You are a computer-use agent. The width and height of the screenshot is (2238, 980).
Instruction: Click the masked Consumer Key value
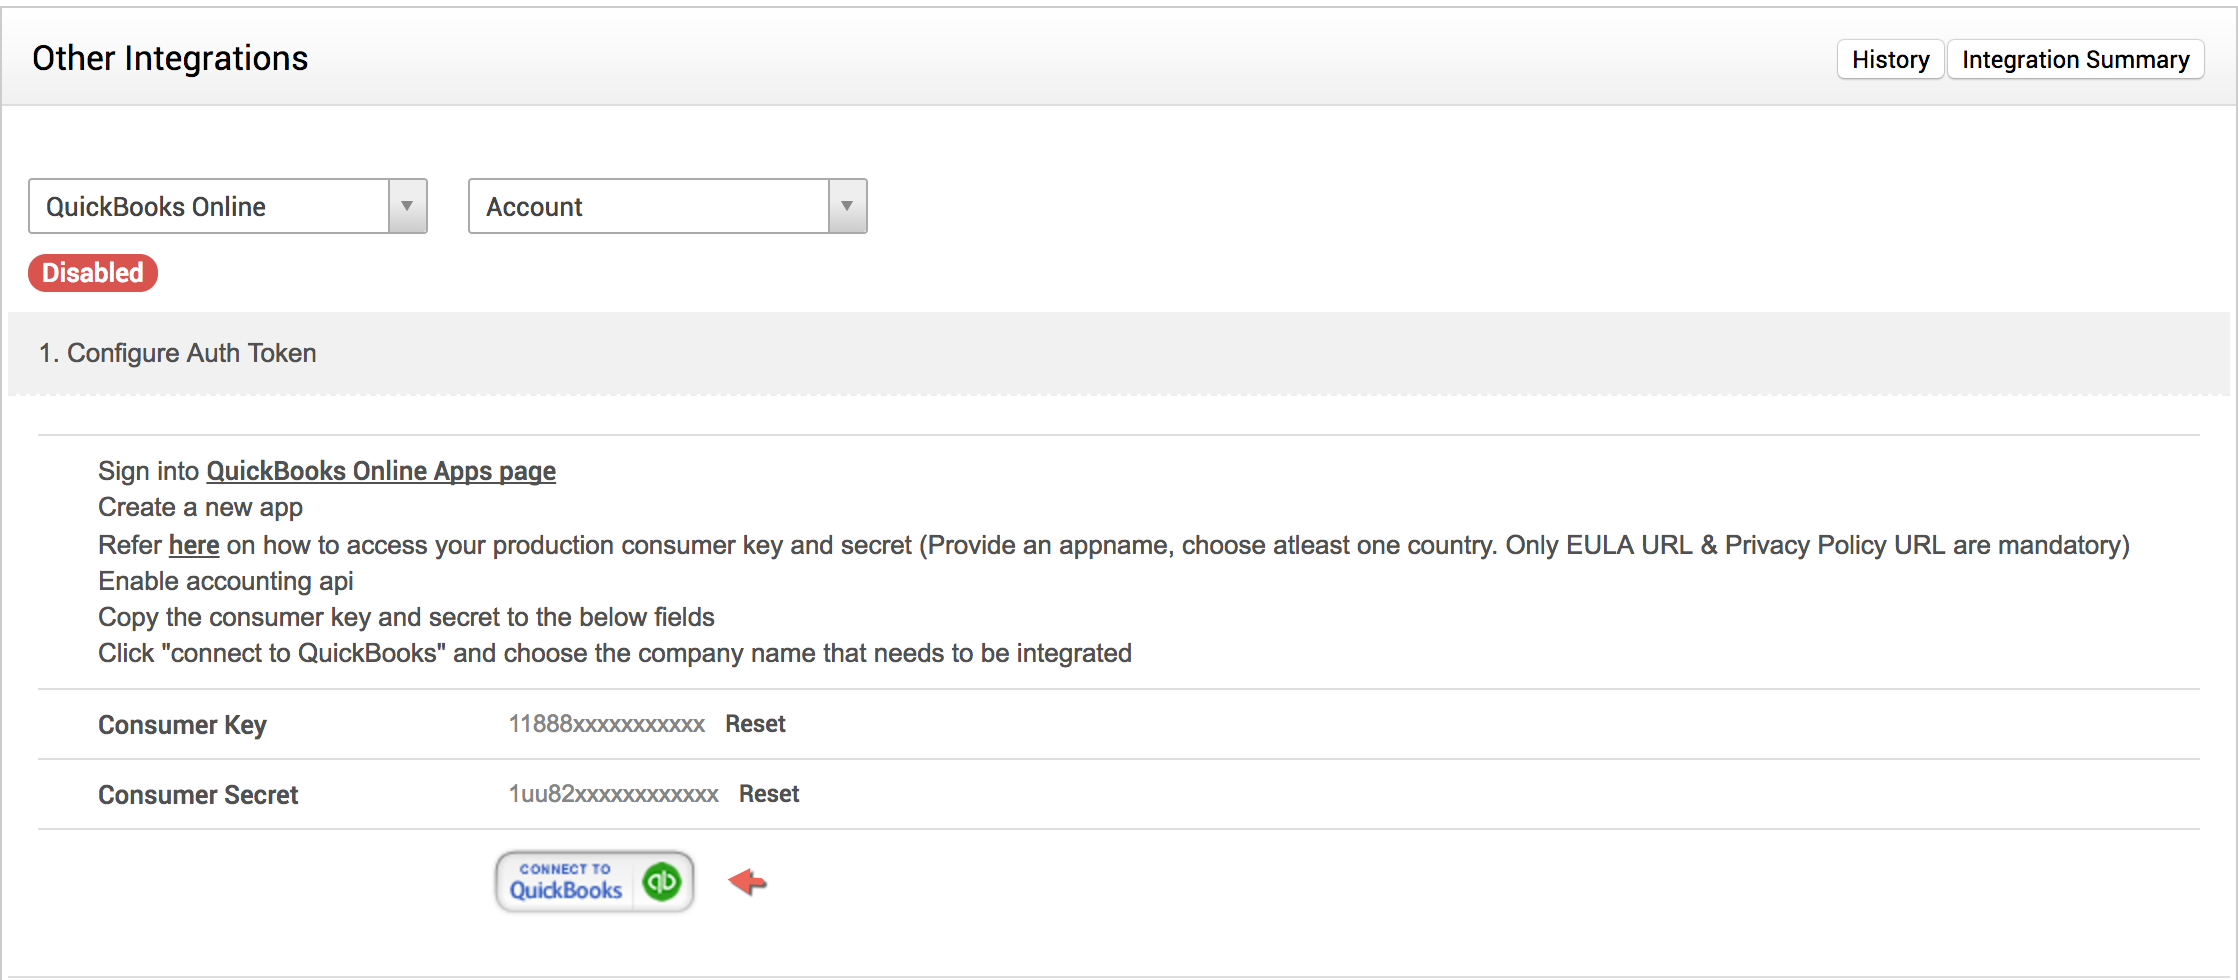point(607,724)
